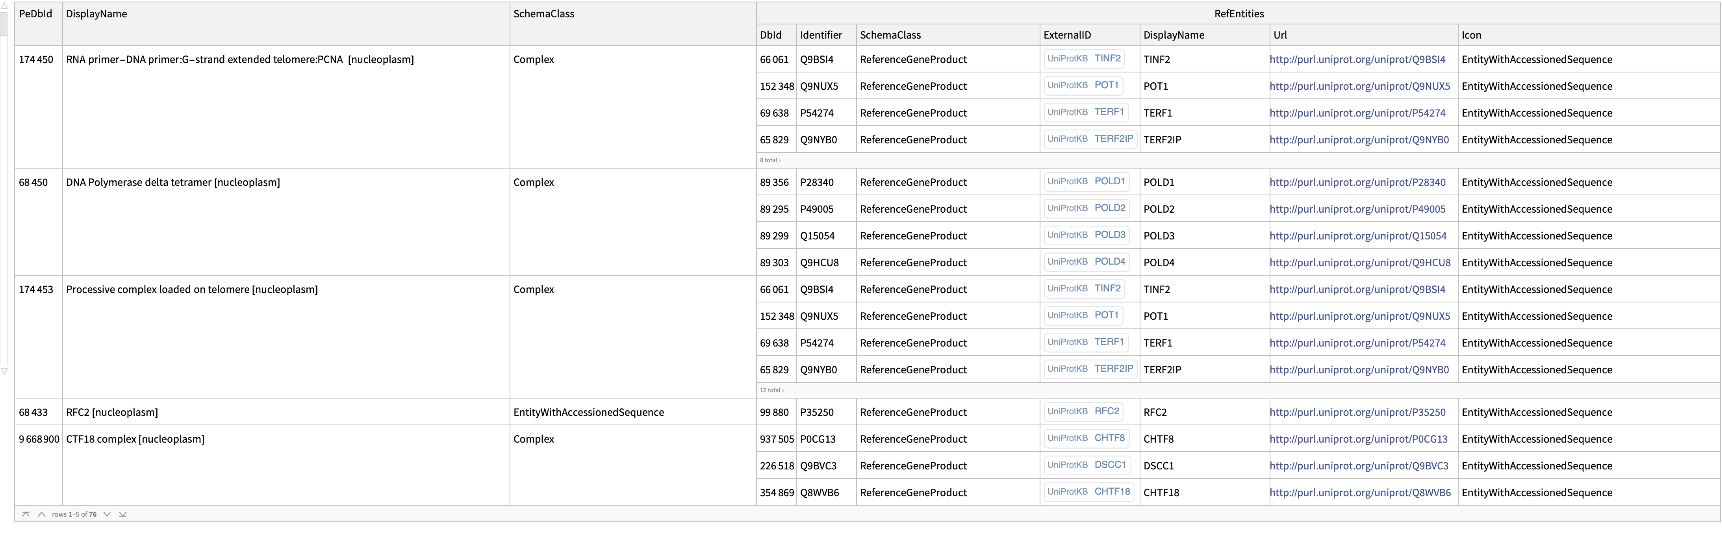
Task: Click the RefEntities column group header
Action: tap(1238, 14)
